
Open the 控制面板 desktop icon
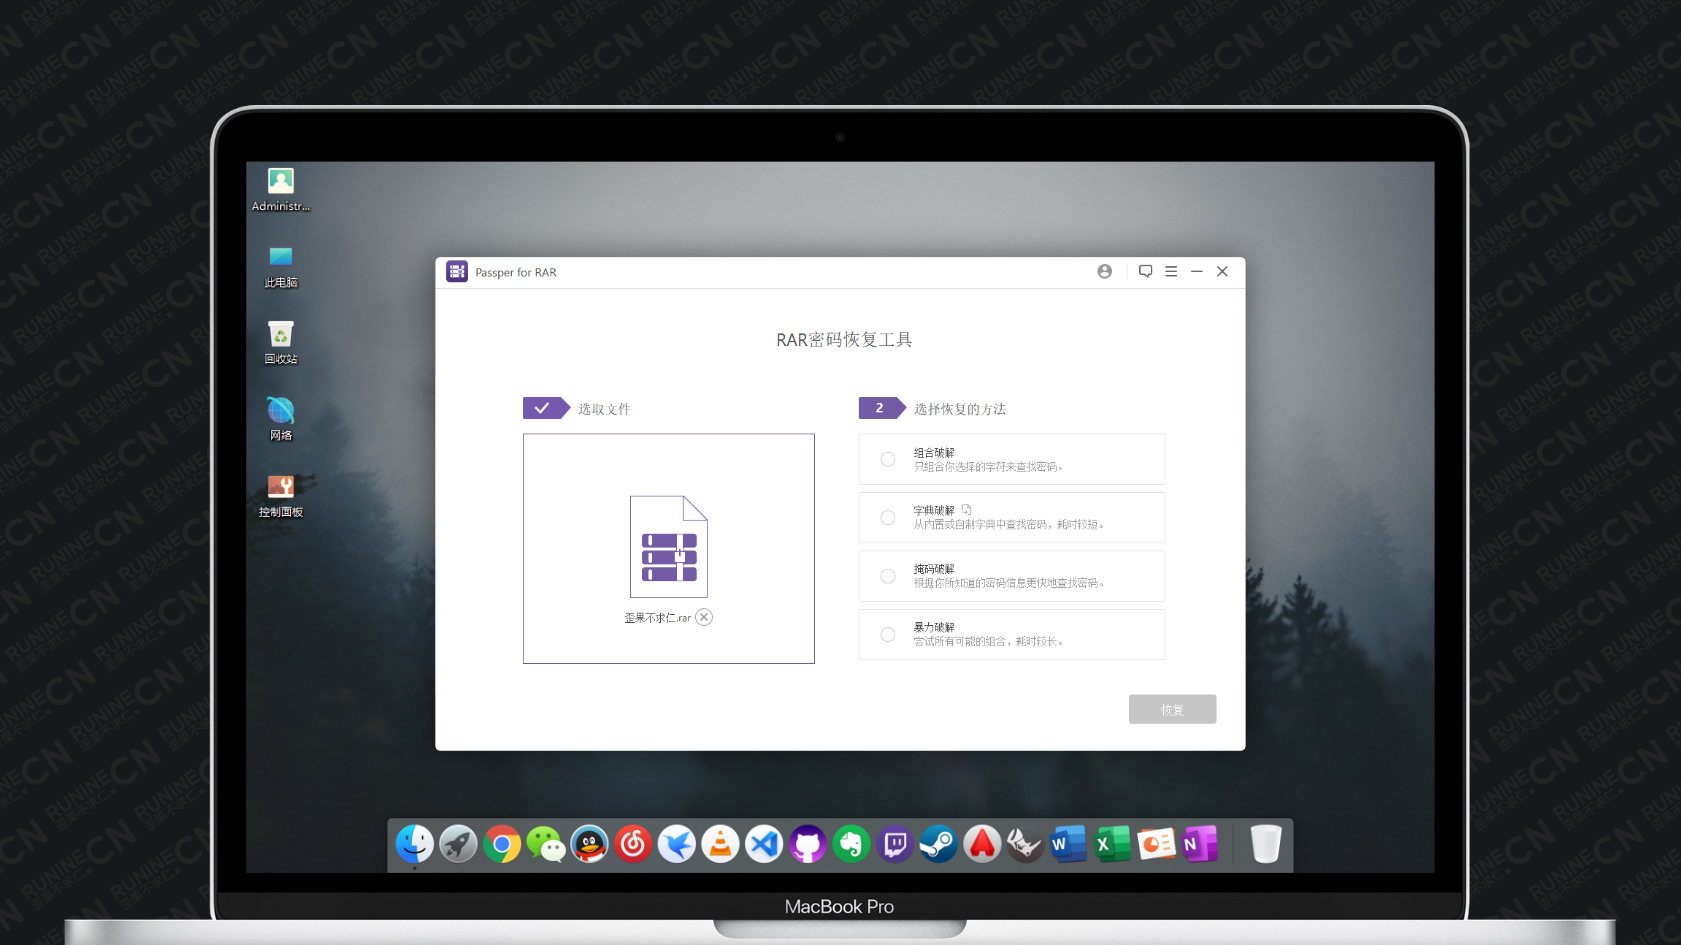281,495
